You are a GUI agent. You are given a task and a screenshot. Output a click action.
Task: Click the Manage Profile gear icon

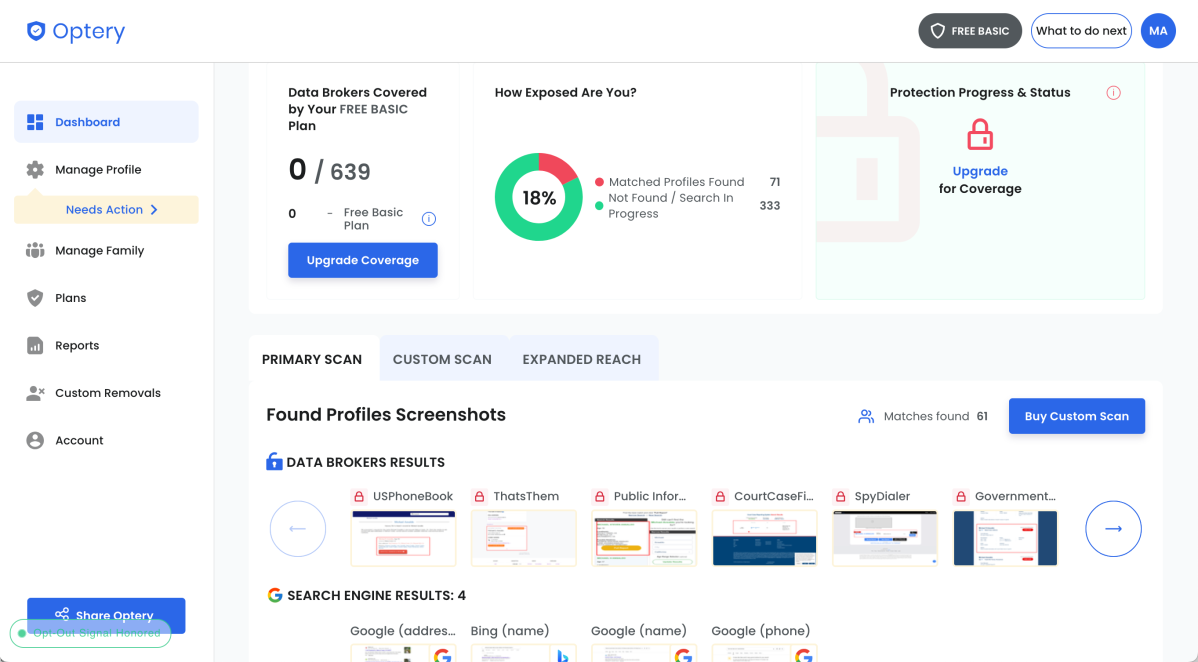point(35,170)
